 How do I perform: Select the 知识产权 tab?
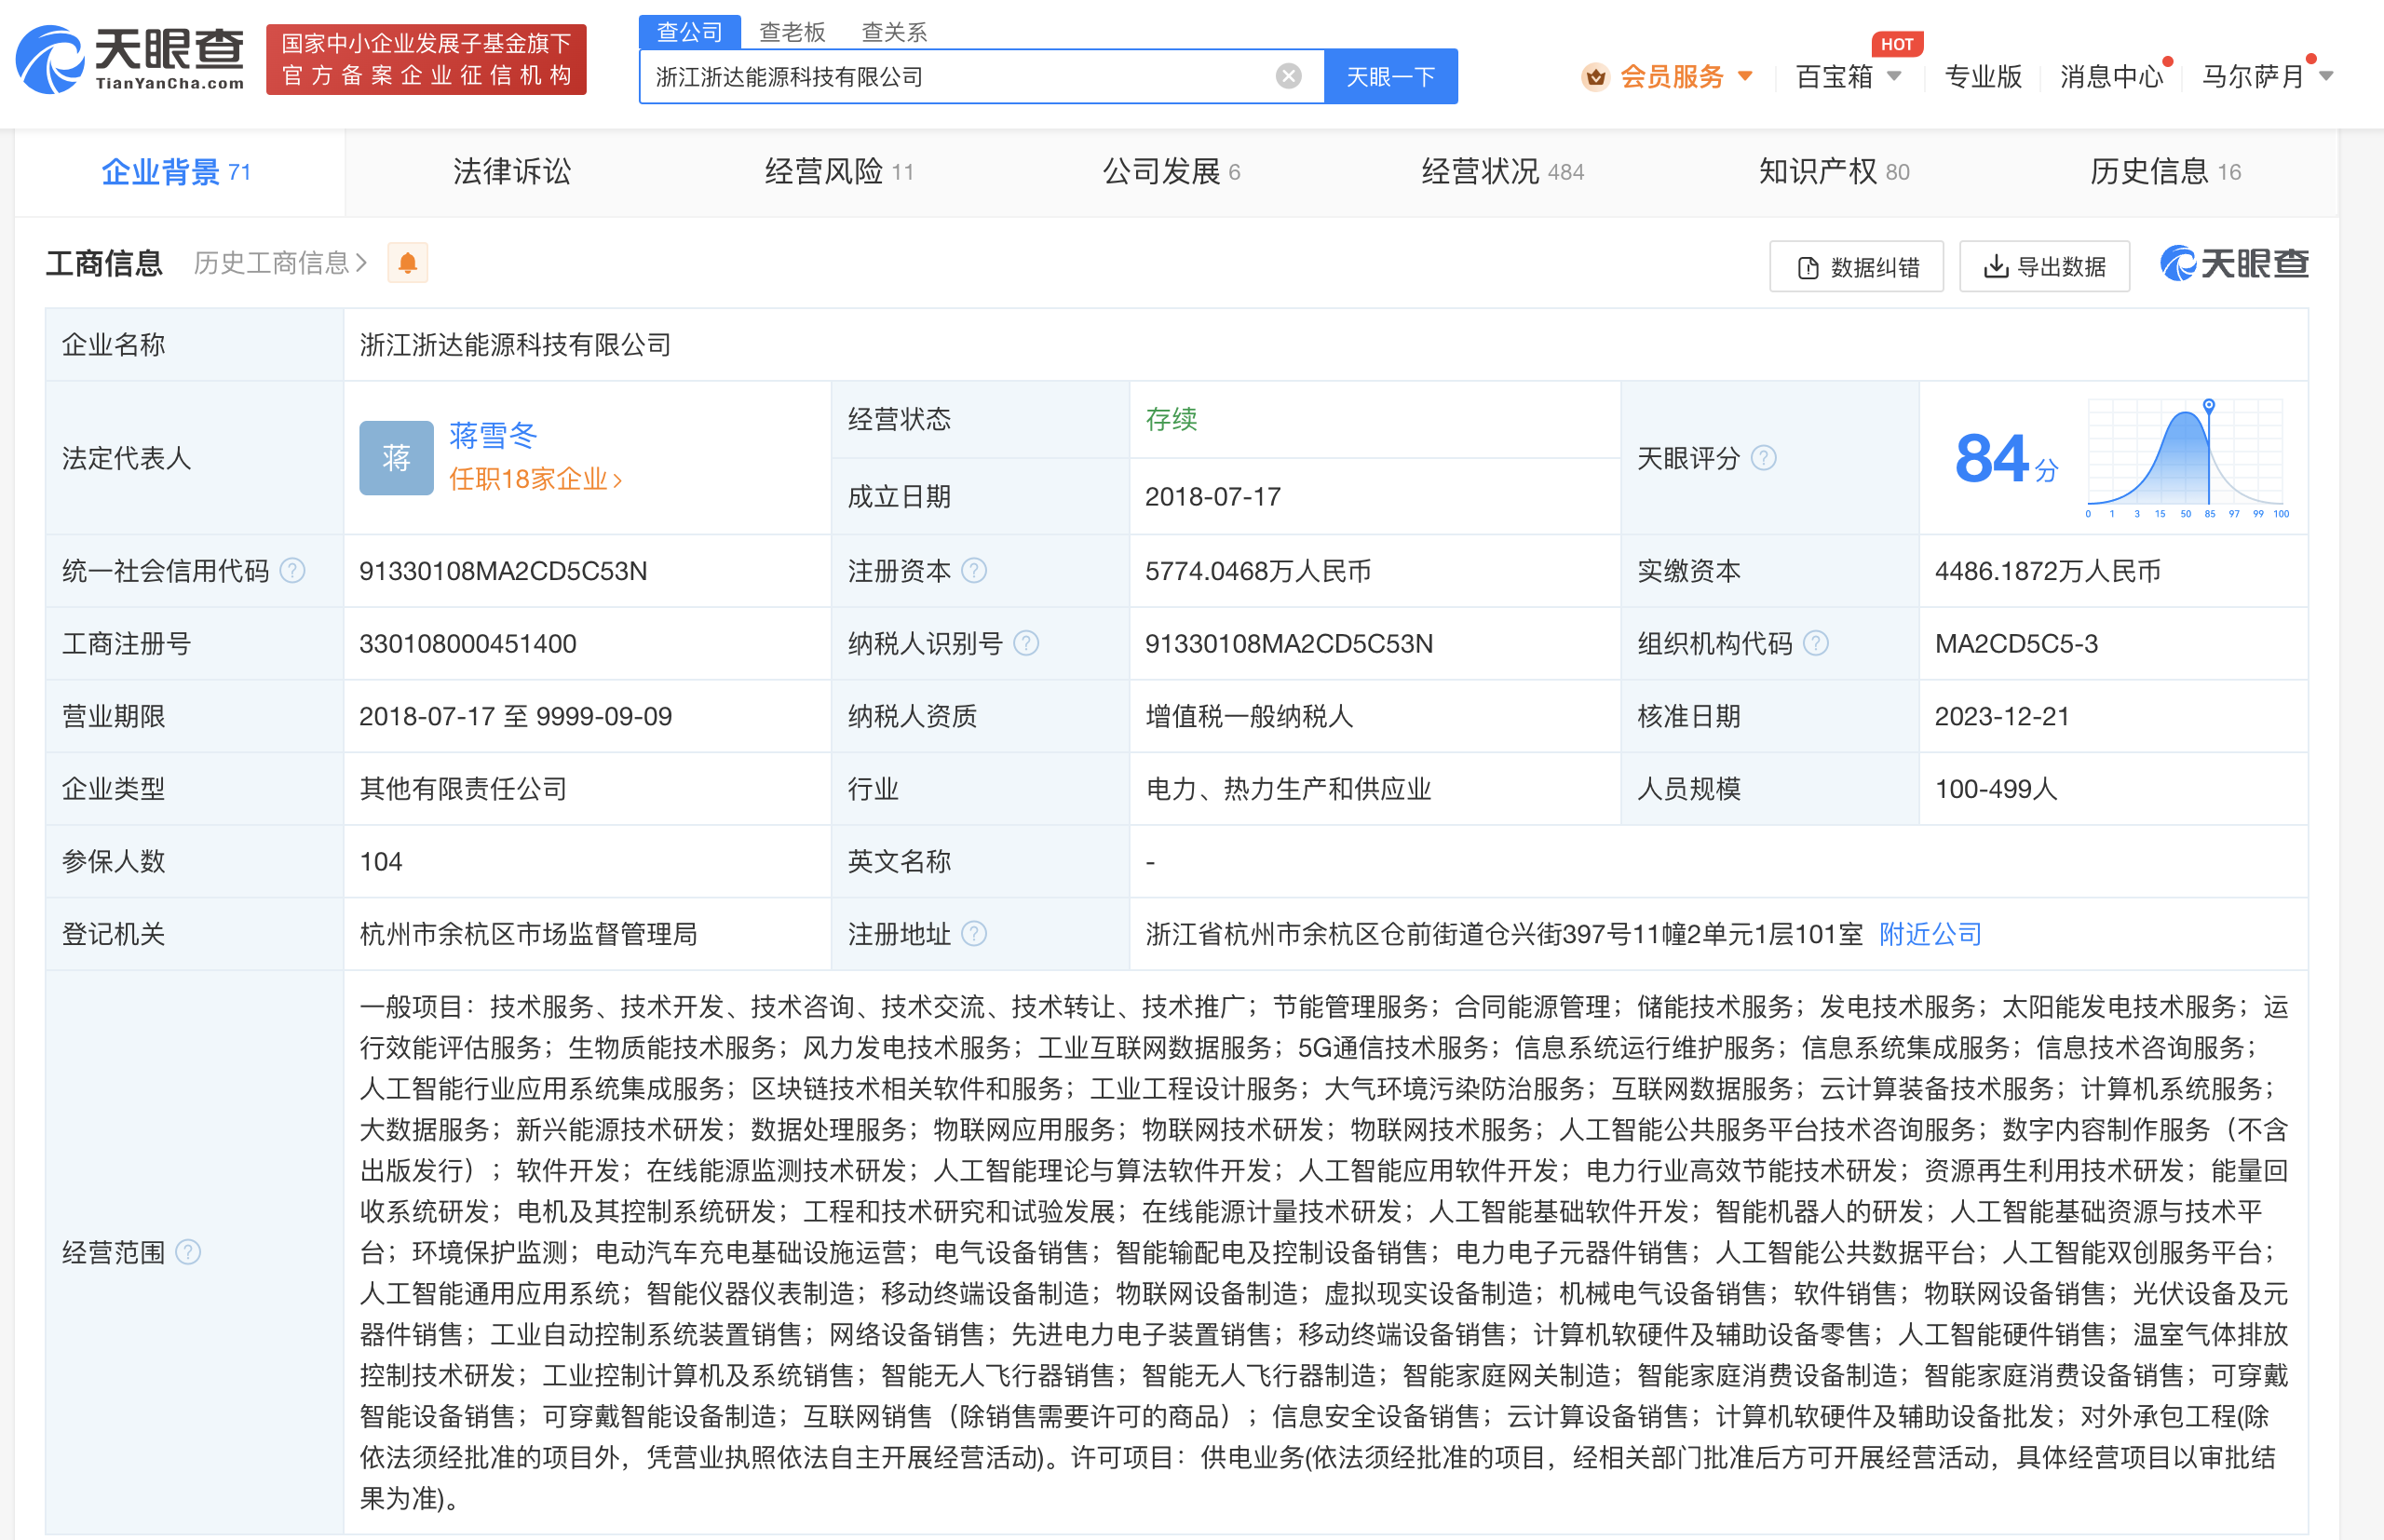pos(1834,172)
